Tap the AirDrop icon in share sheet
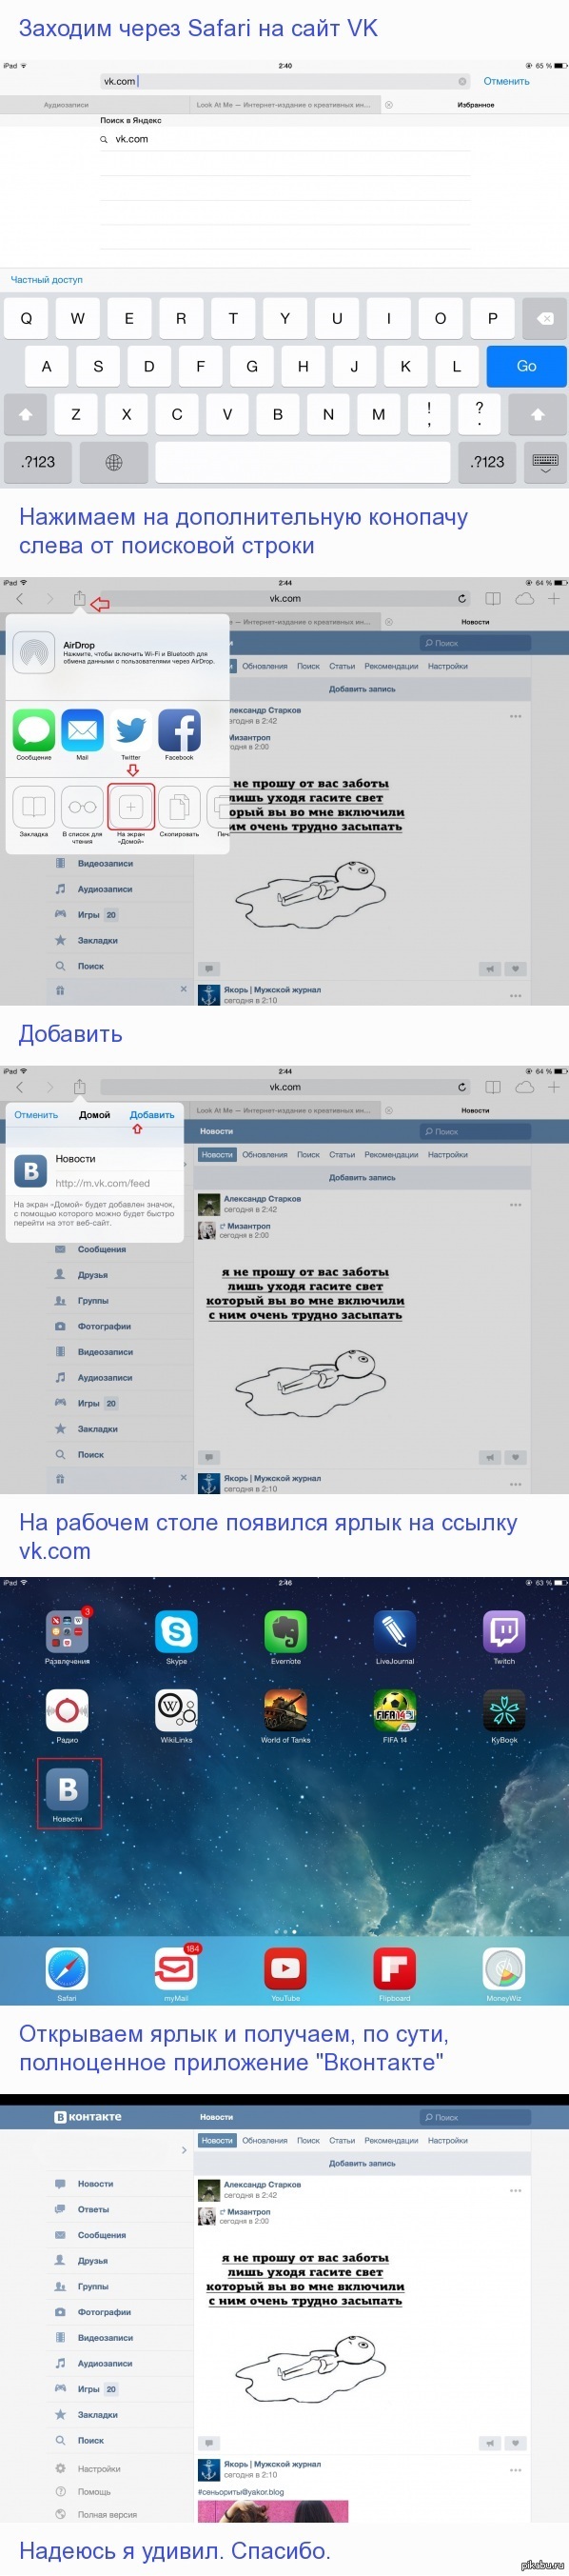 pyautogui.click(x=34, y=654)
